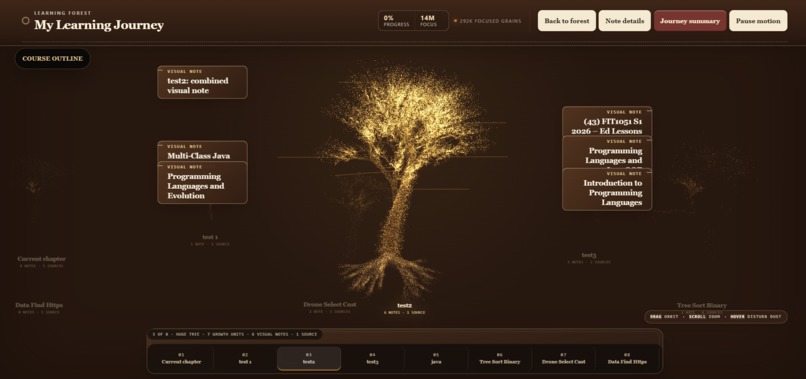Click the 0% Progress indicator
Viewport: 806px width, 379px height.
coord(396,21)
